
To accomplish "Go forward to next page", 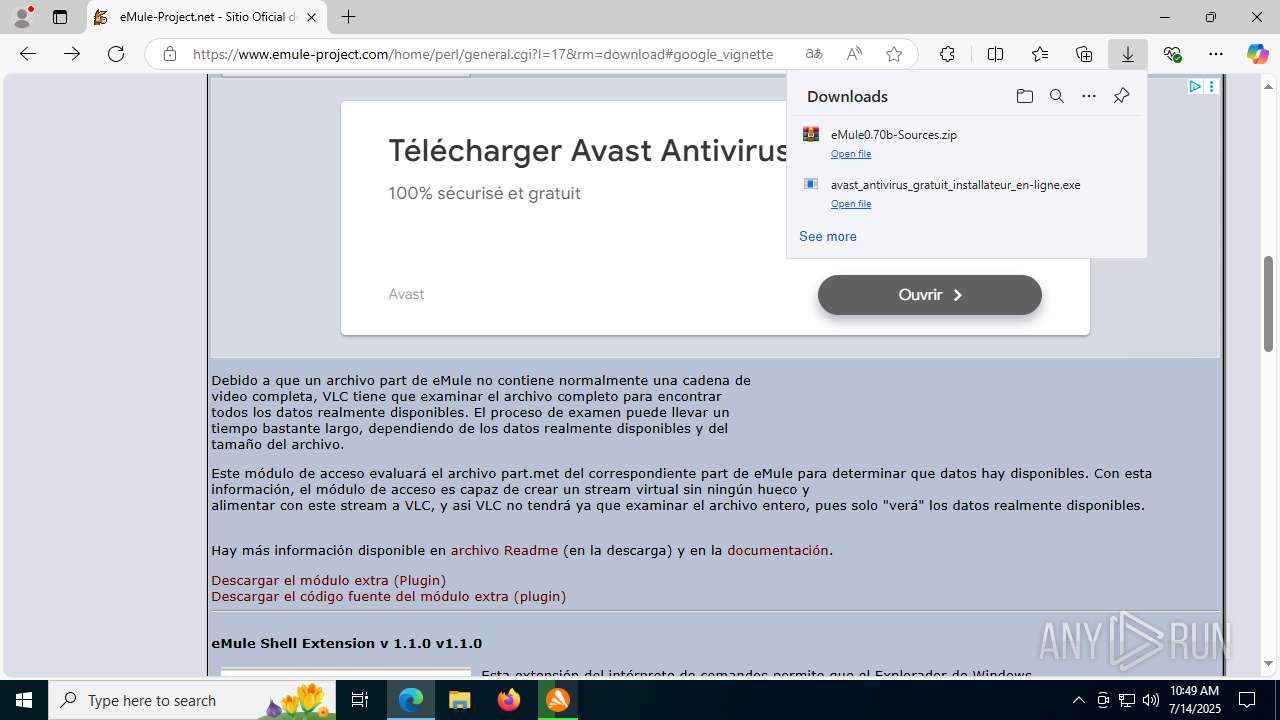I will tap(72, 54).
